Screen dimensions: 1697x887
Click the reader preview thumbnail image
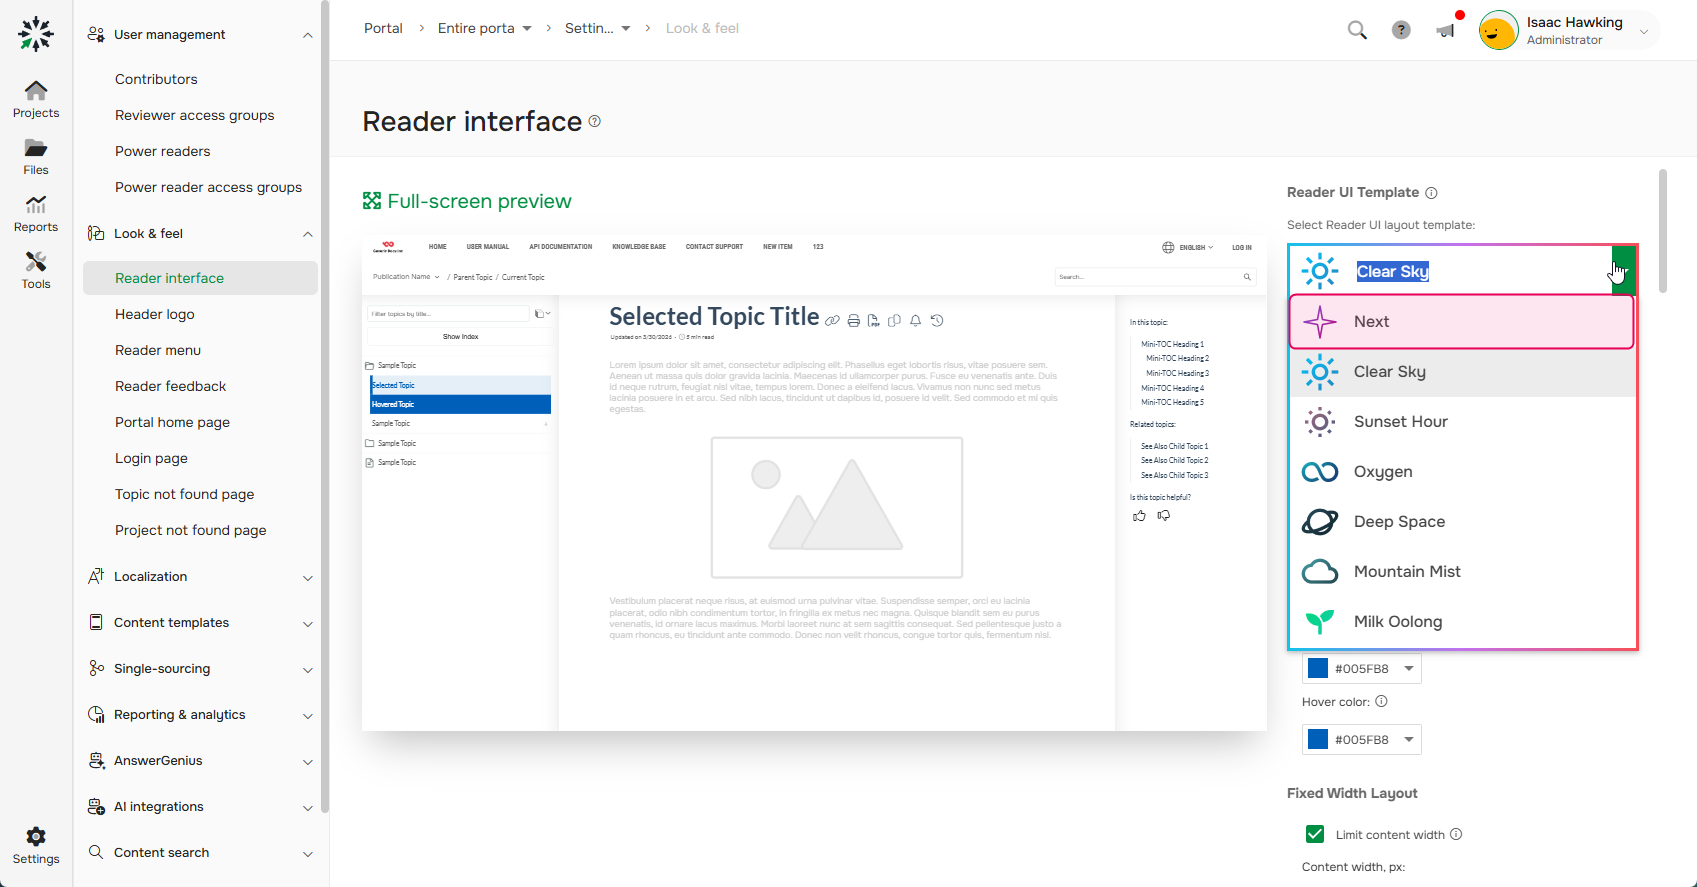point(814,482)
